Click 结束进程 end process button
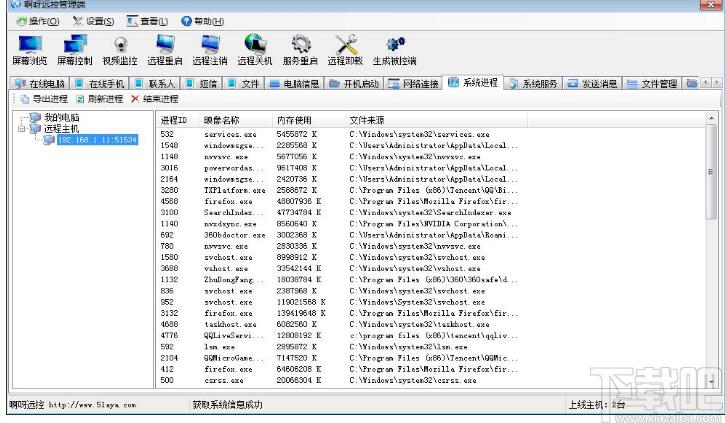 point(155,99)
